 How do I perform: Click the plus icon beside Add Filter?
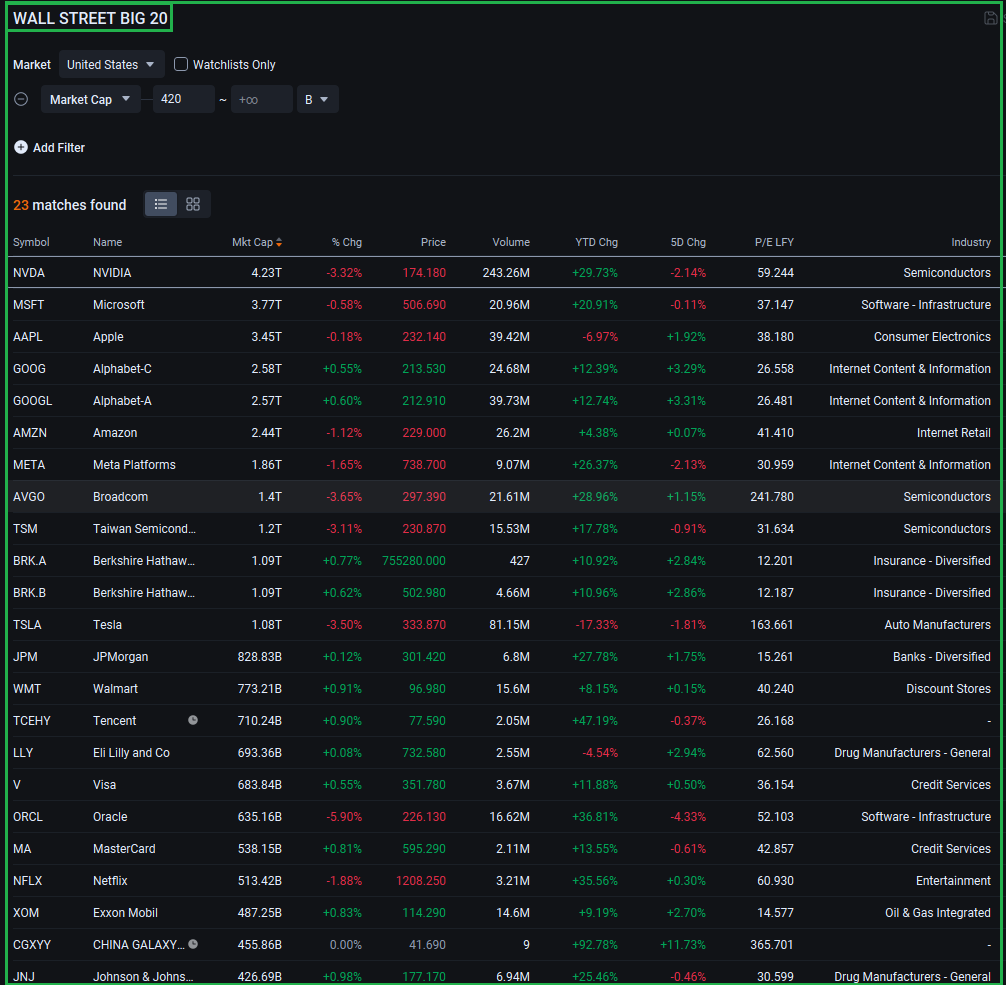21,147
